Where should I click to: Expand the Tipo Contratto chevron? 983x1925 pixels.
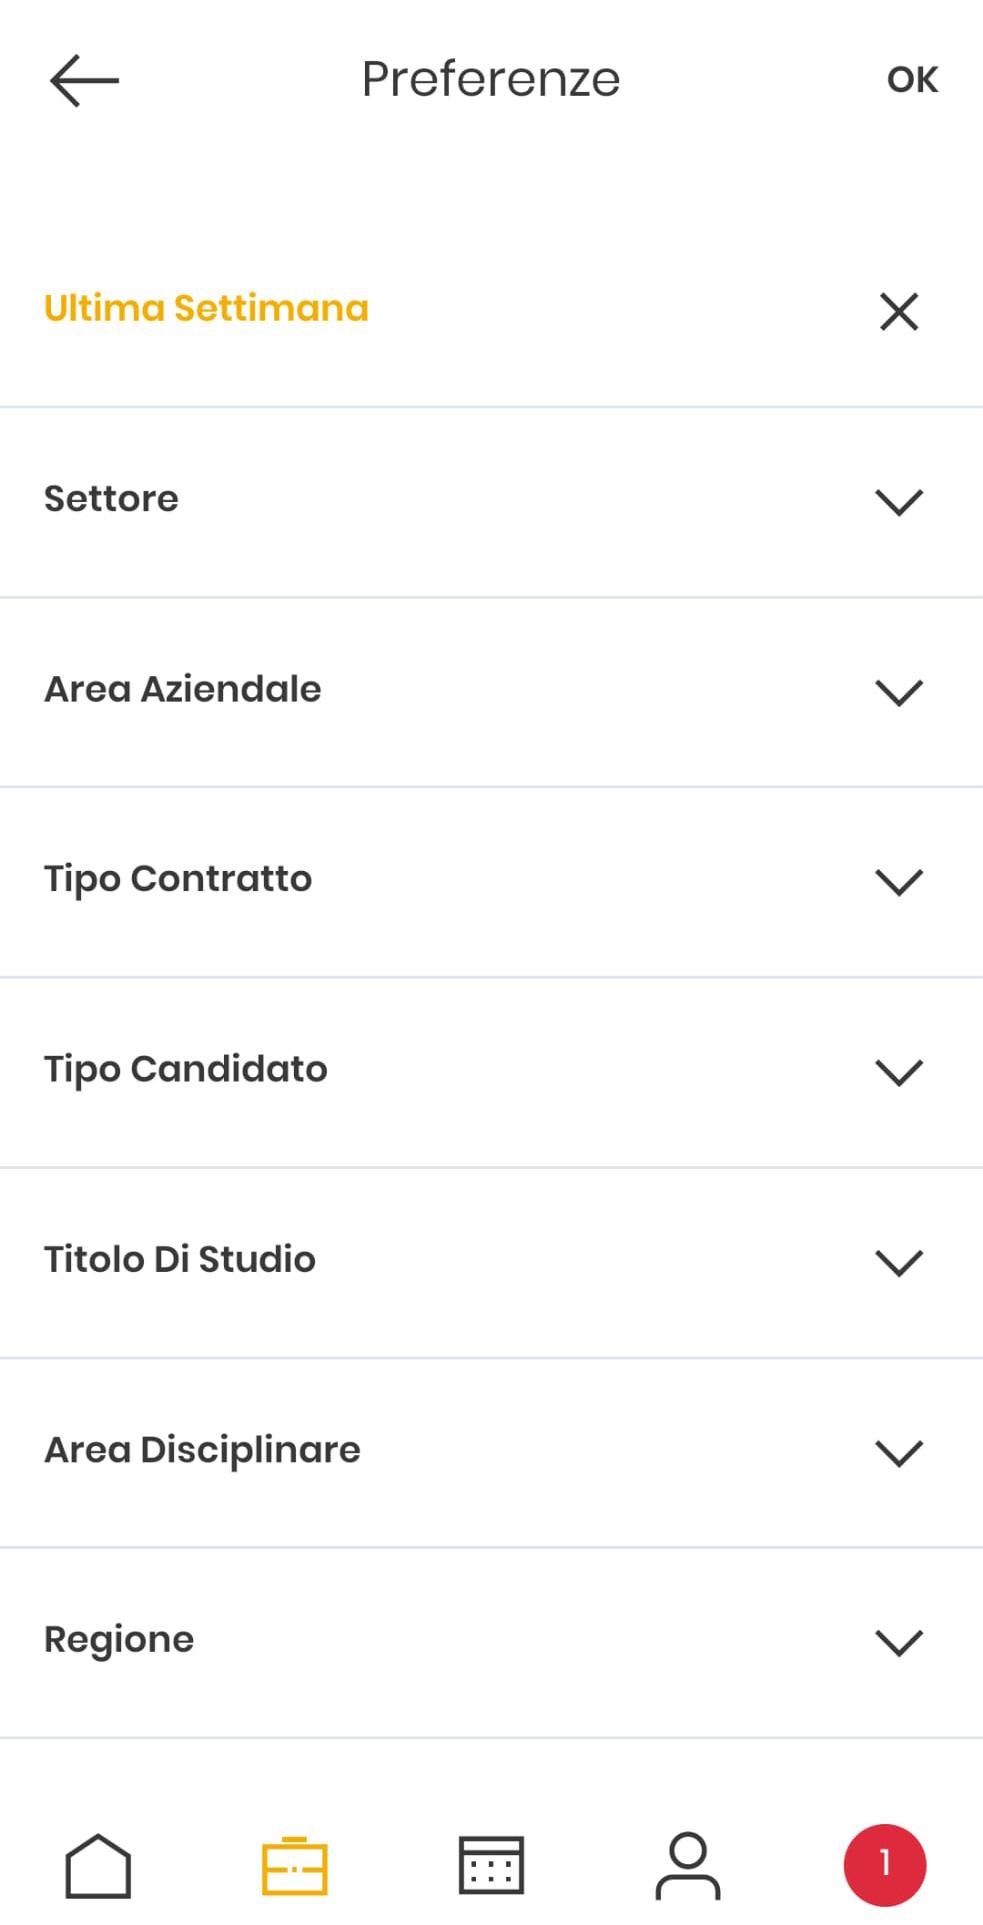click(x=898, y=881)
